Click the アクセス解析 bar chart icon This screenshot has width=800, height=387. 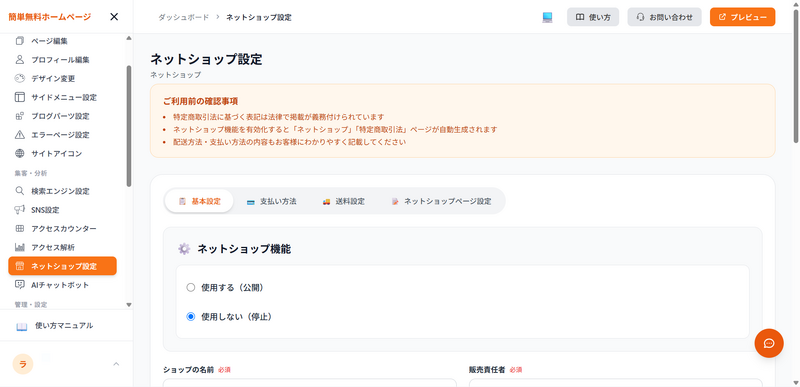click(20, 247)
